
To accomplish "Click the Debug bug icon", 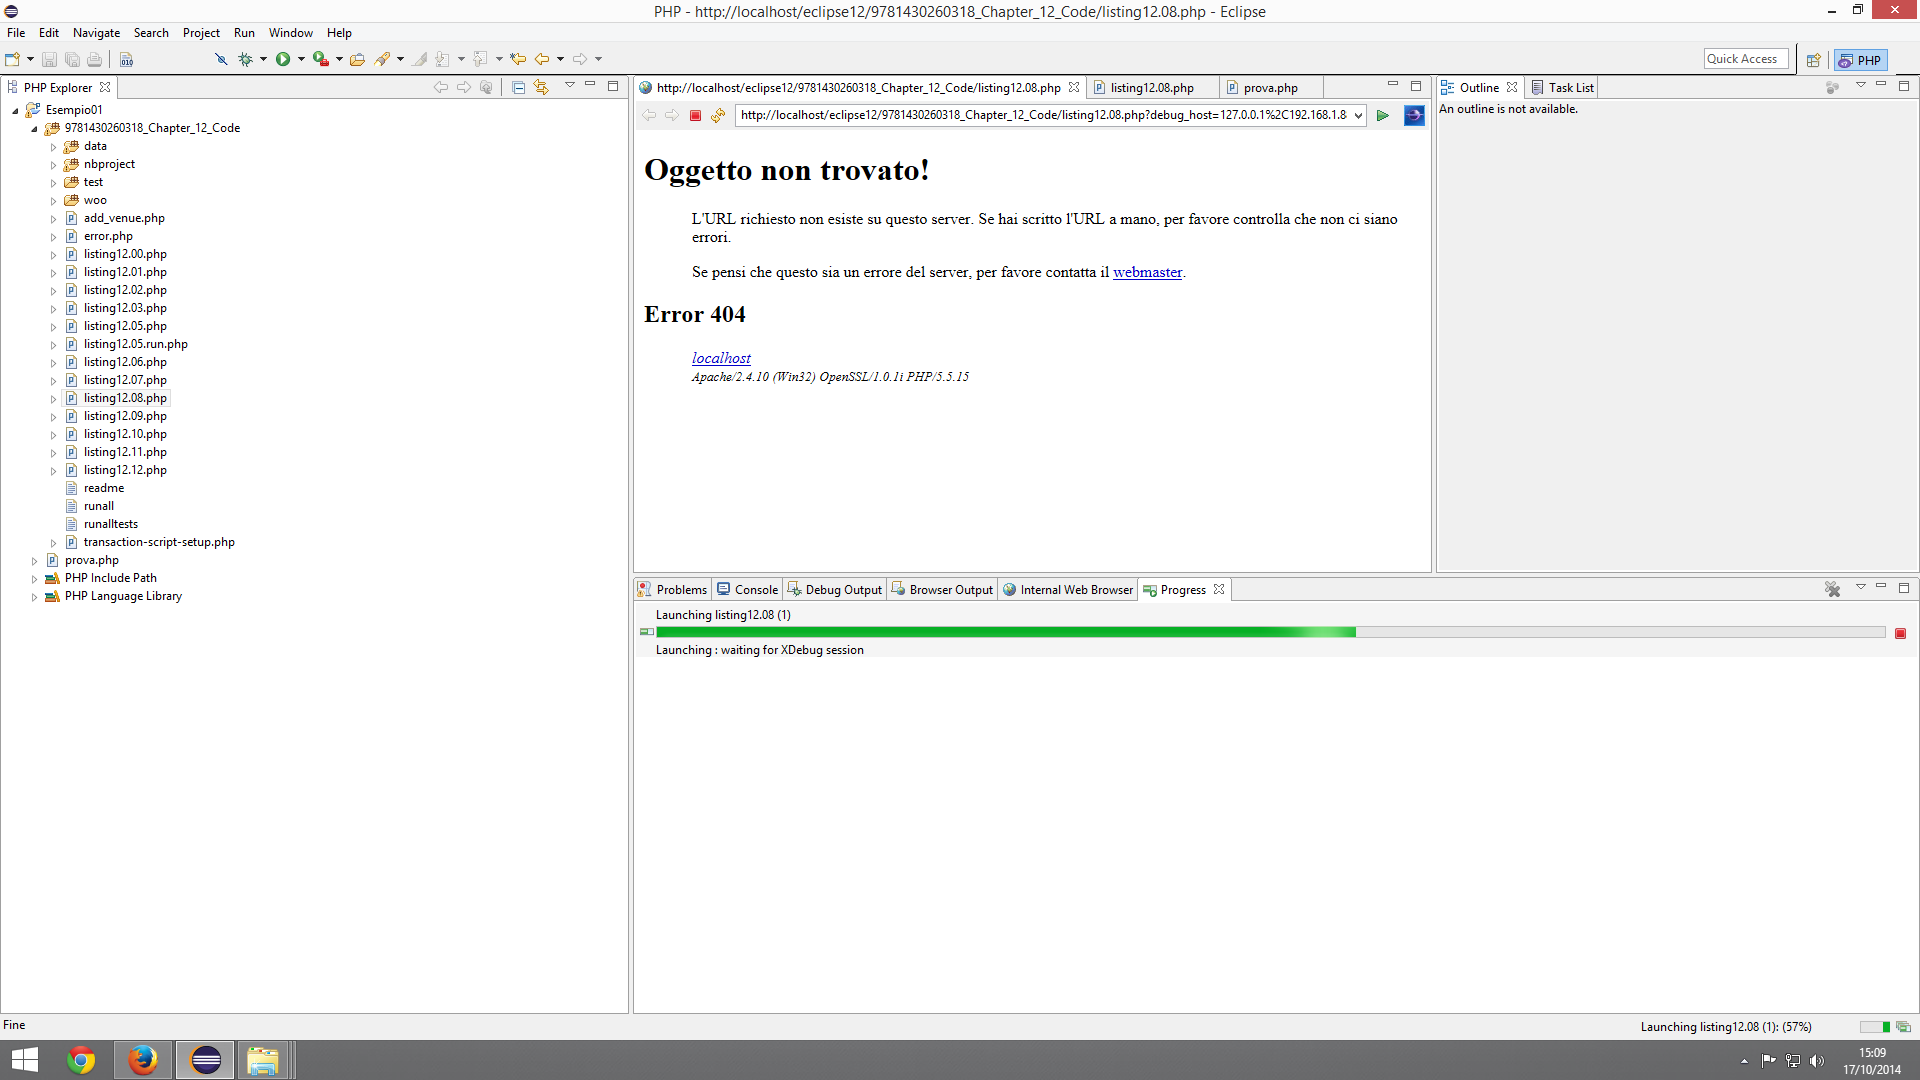I will coord(245,59).
